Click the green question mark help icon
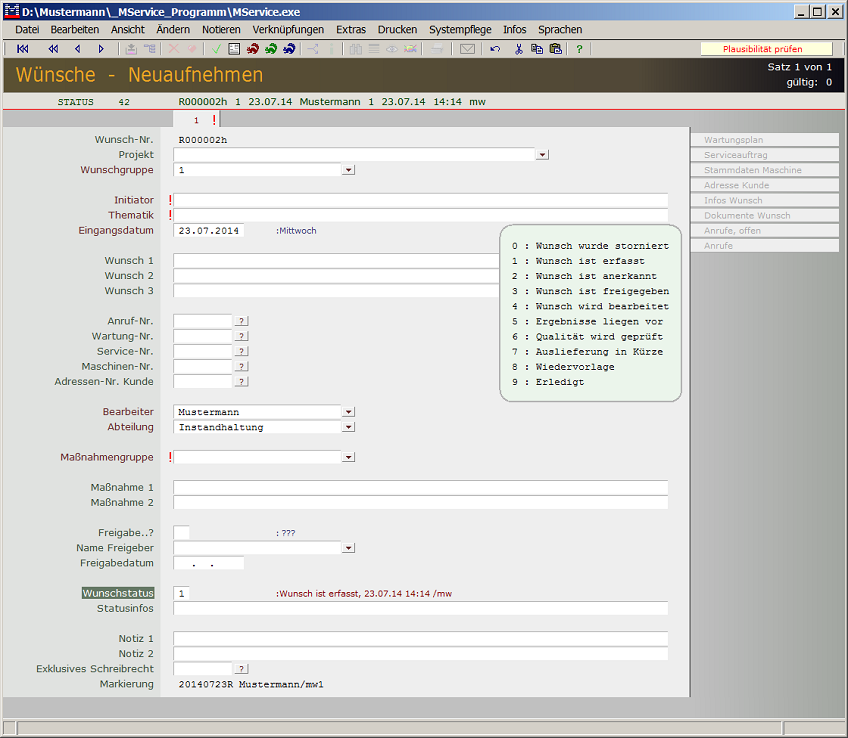This screenshot has height=738, width=848. pyautogui.click(x=578, y=49)
